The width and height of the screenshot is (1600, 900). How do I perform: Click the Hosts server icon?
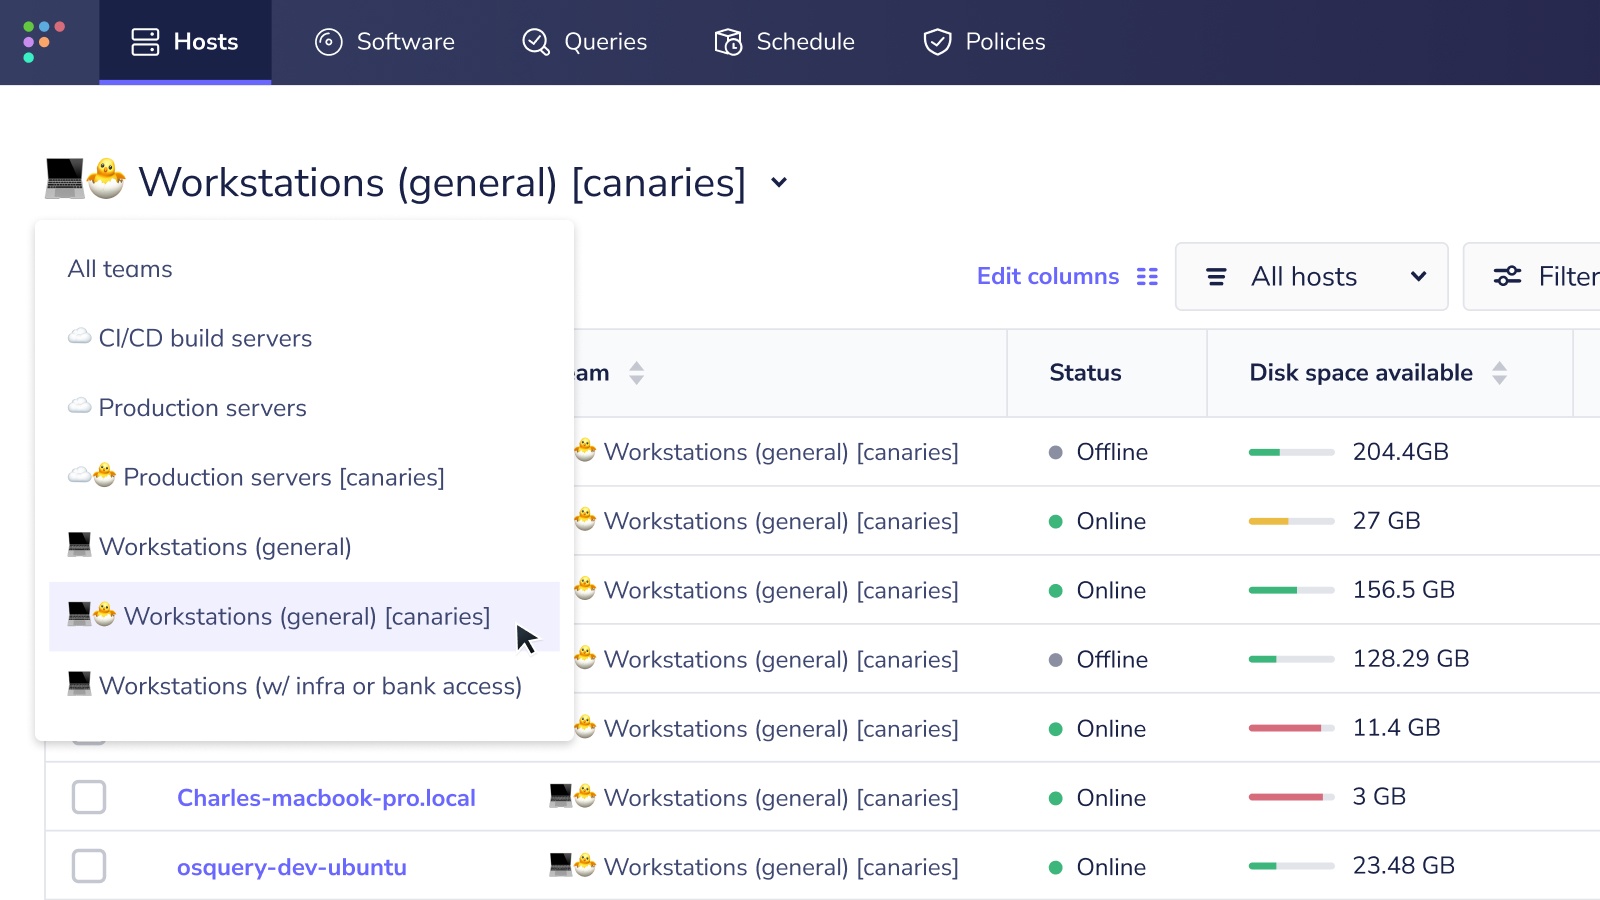[145, 42]
